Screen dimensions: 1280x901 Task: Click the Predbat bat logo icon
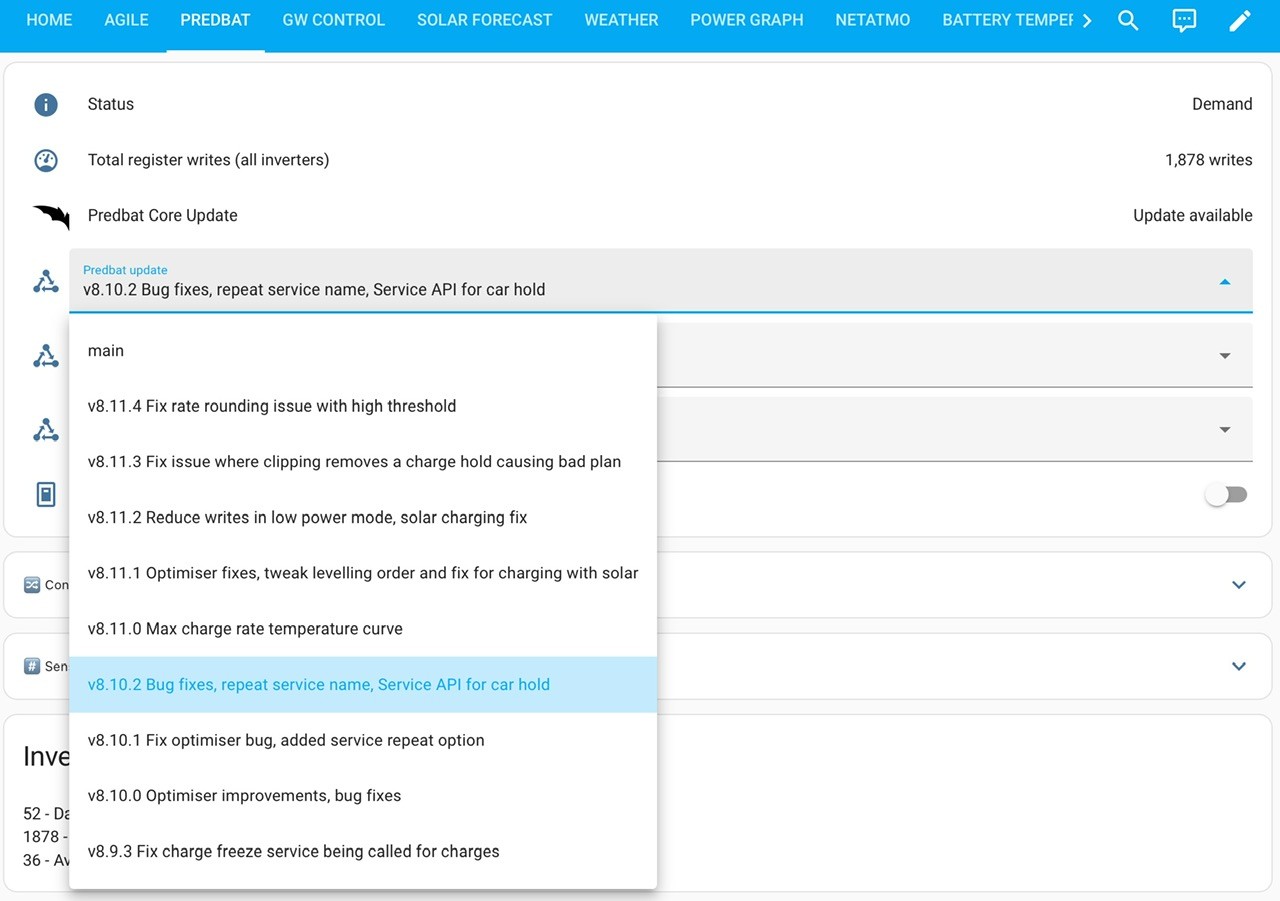coord(51,216)
